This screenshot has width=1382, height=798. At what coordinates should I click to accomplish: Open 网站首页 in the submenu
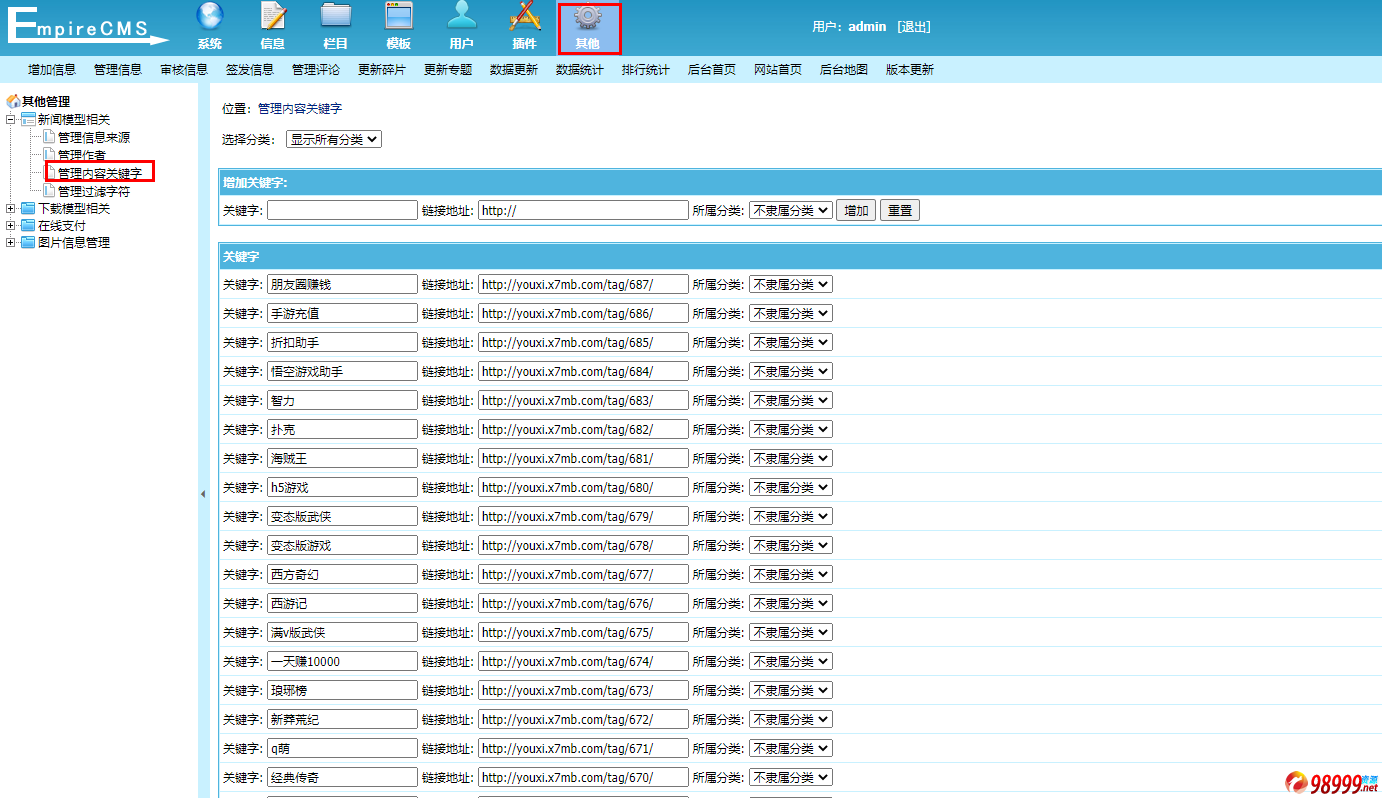[x=778, y=69]
